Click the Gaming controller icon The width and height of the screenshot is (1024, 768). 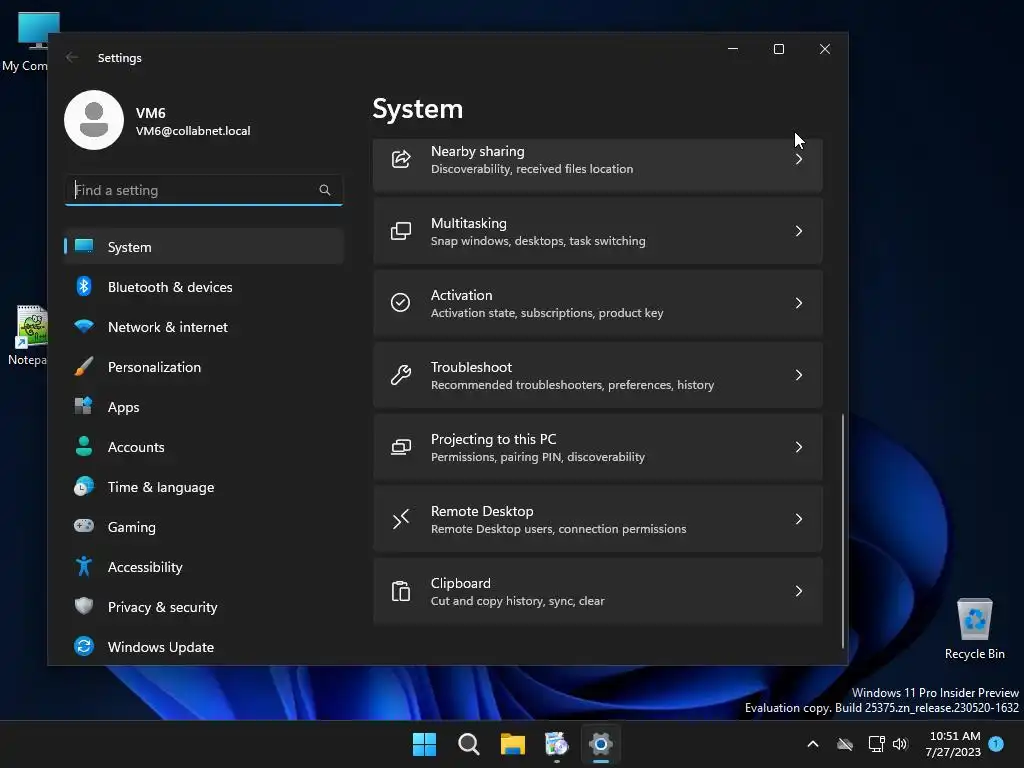[x=84, y=526]
